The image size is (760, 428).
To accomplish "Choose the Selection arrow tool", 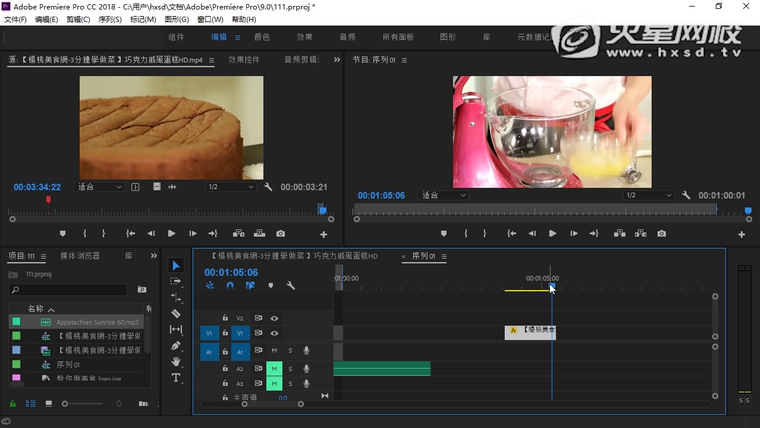I will tap(176, 265).
